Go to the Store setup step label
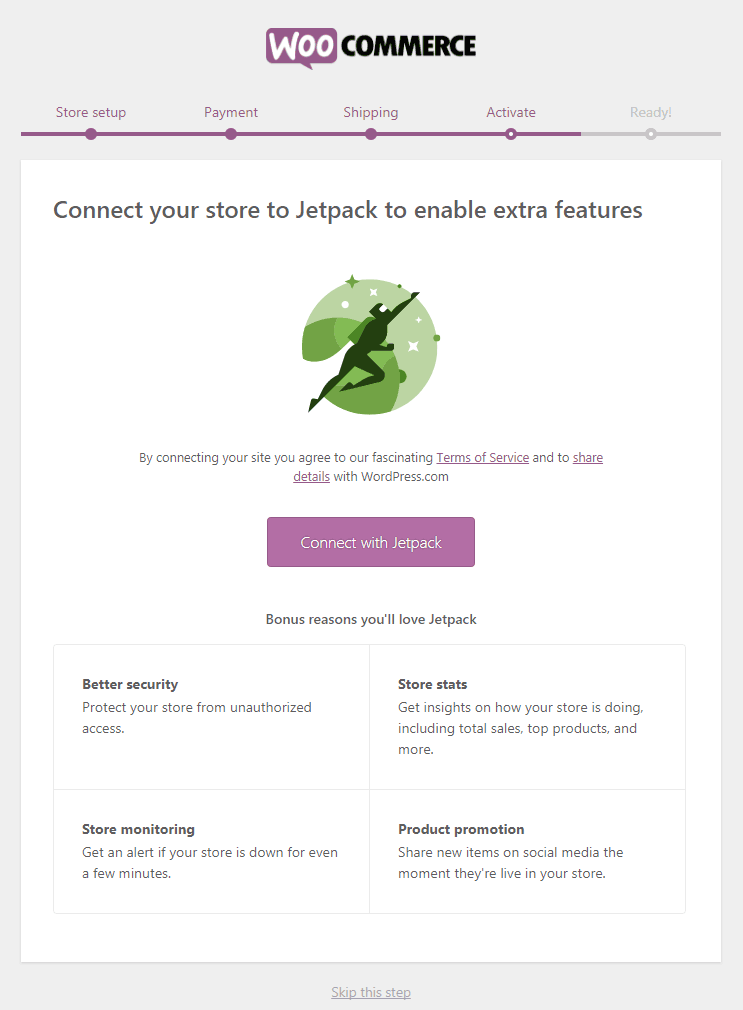Viewport: 743px width, 1010px height. click(x=91, y=112)
